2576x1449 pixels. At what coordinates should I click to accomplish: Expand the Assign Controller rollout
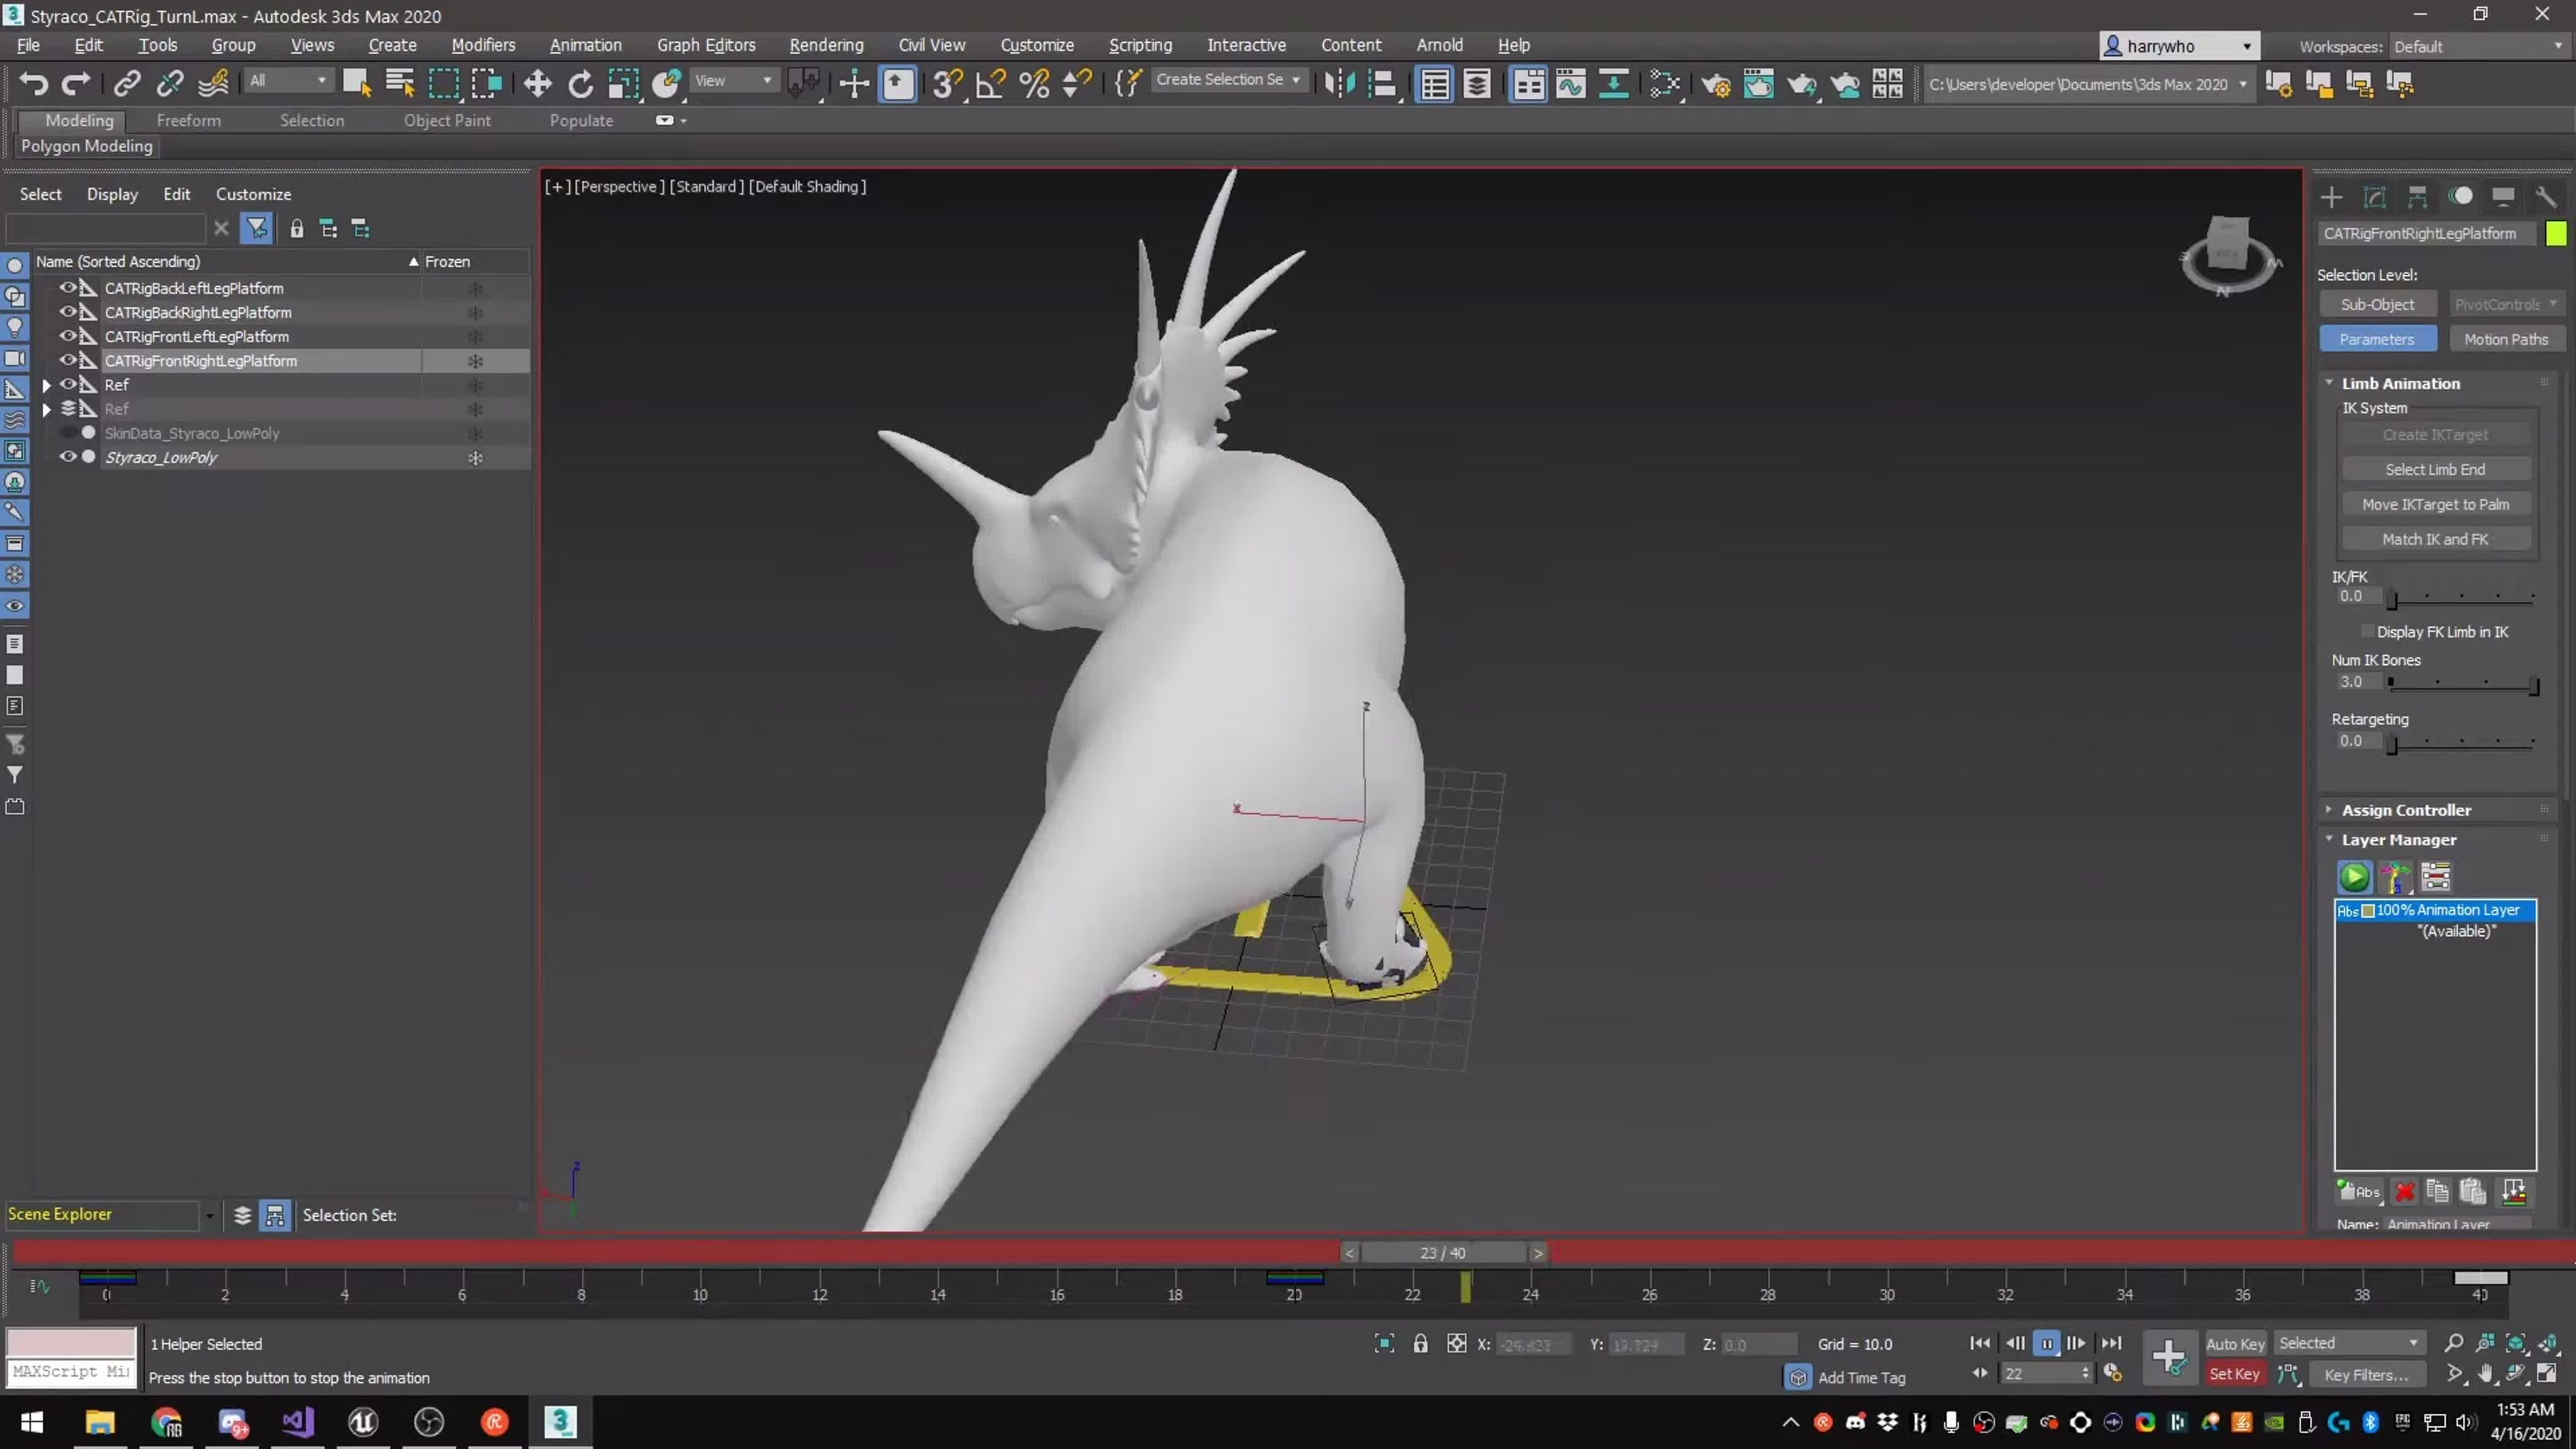tap(2329, 810)
